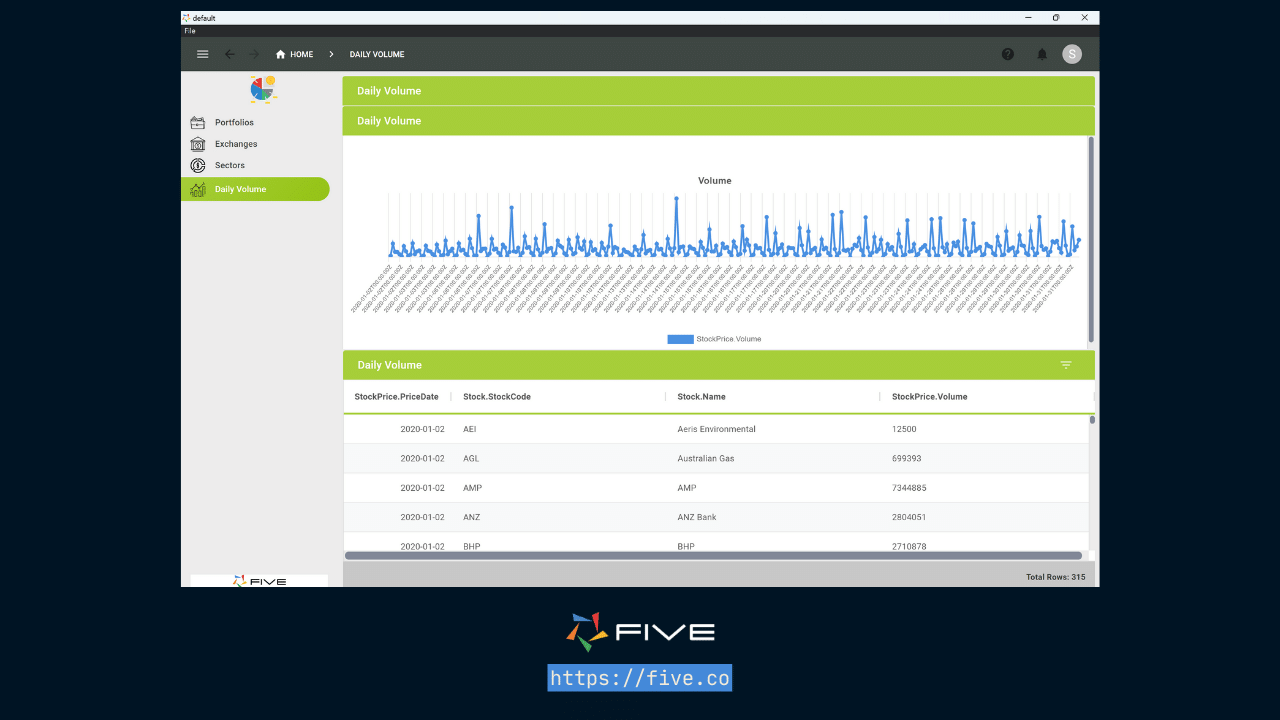Sort by Stock.StockCode column header
The image size is (1280, 720).
(x=497, y=397)
